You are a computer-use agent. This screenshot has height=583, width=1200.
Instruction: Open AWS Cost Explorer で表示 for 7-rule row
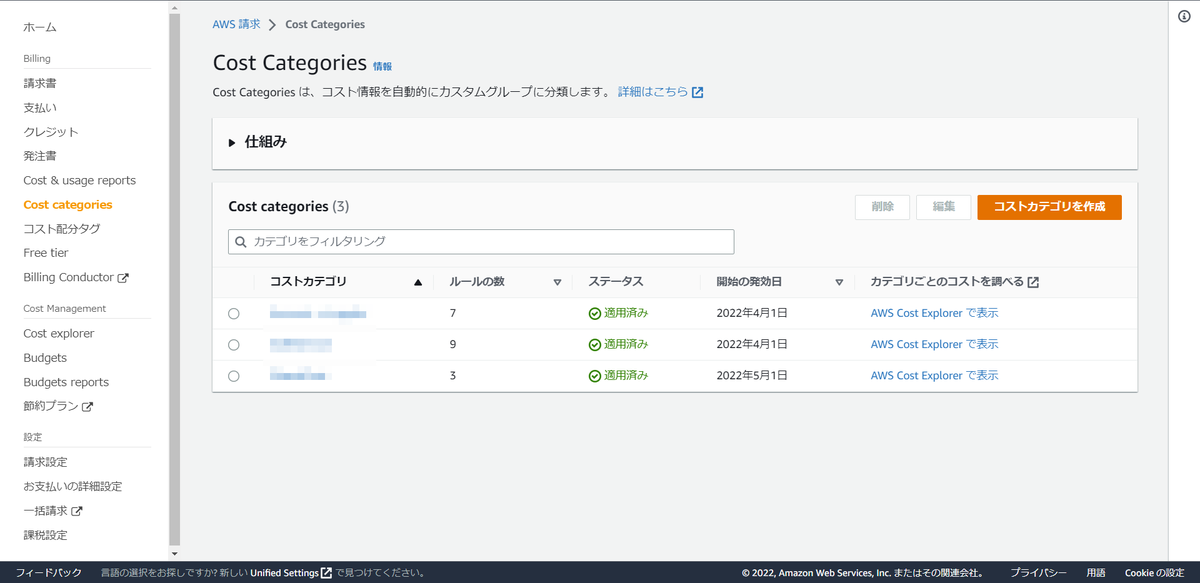[x=934, y=313]
